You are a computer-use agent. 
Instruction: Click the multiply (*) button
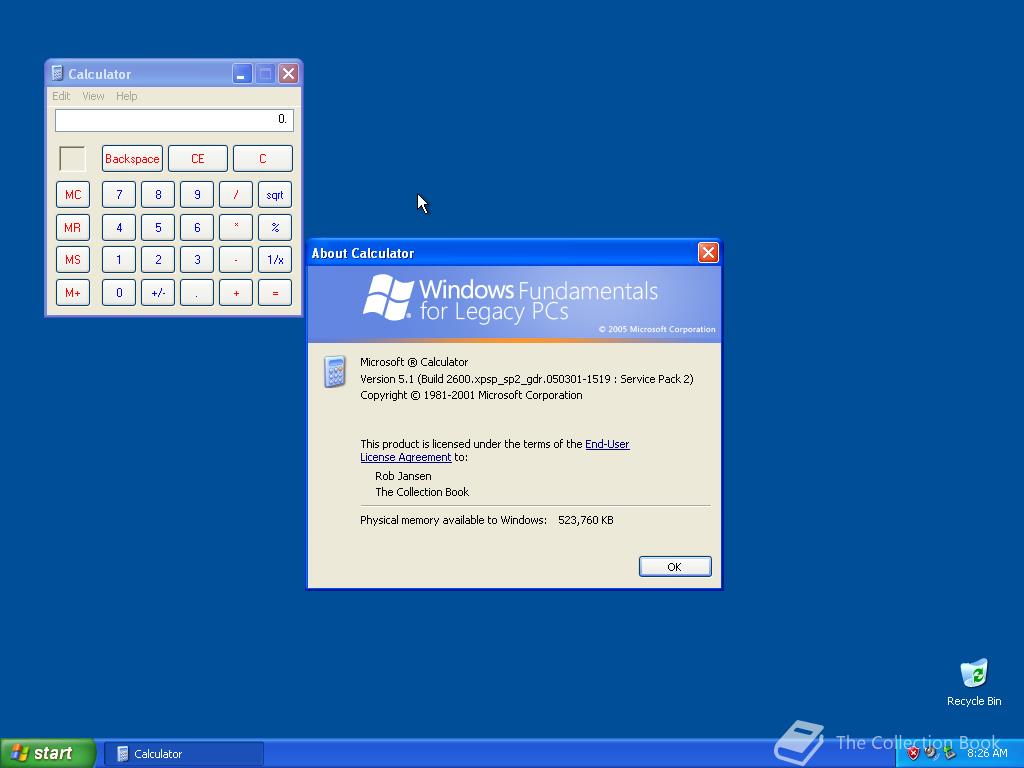click(236, 227)
